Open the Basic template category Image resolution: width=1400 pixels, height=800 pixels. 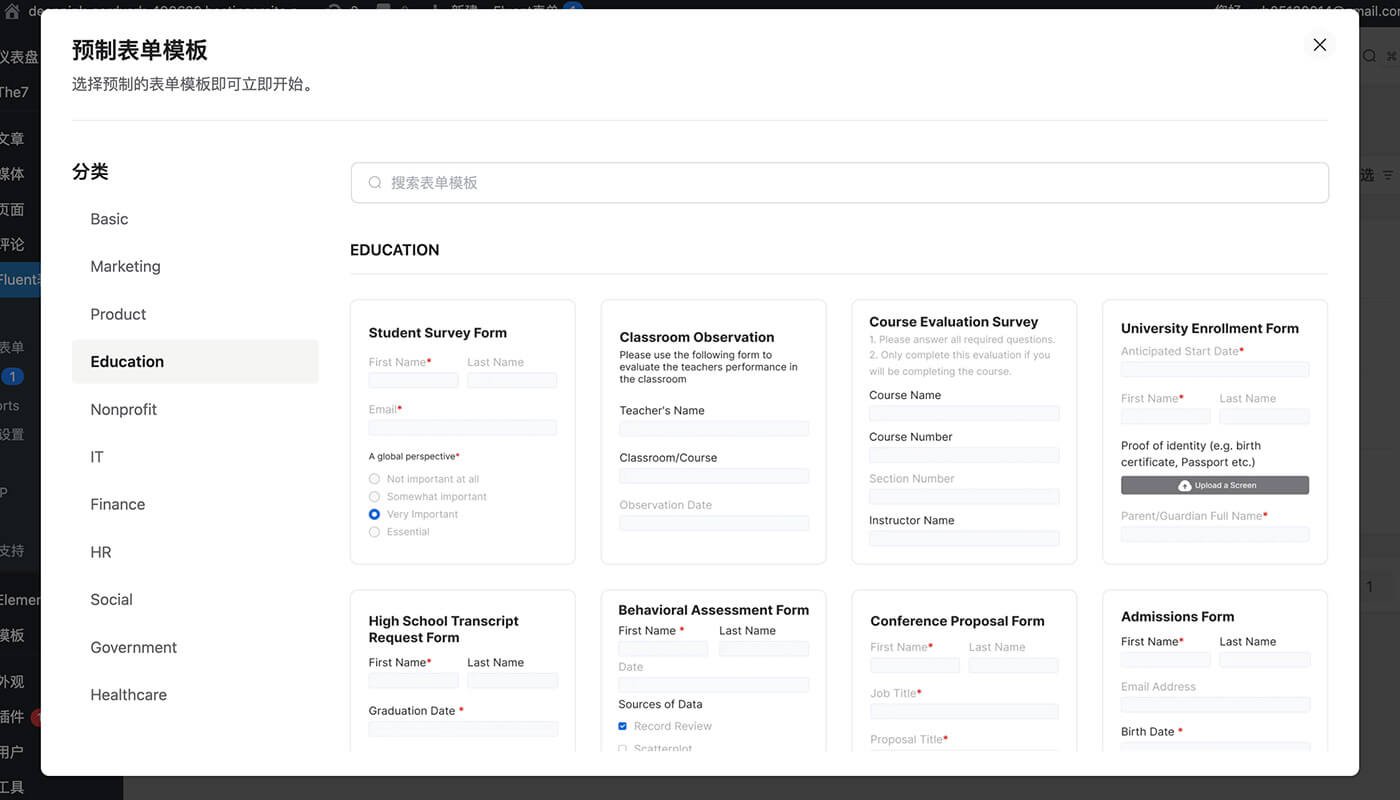[109, 219]
